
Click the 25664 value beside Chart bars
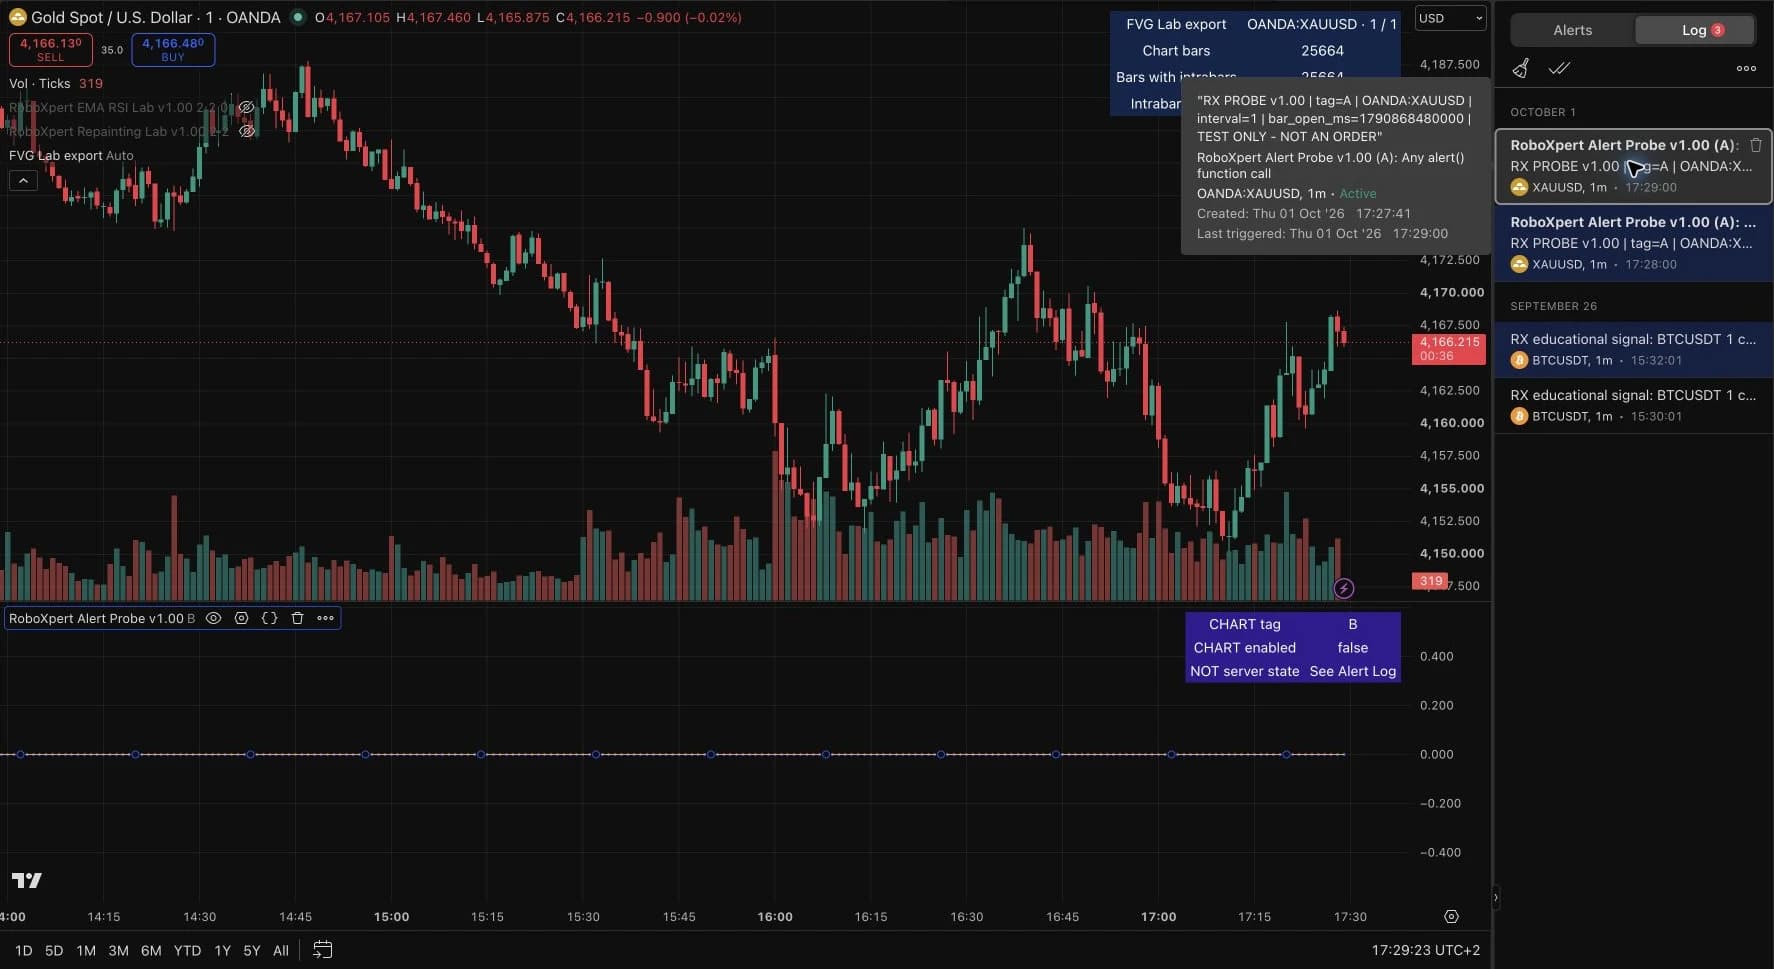point(1322,50)
